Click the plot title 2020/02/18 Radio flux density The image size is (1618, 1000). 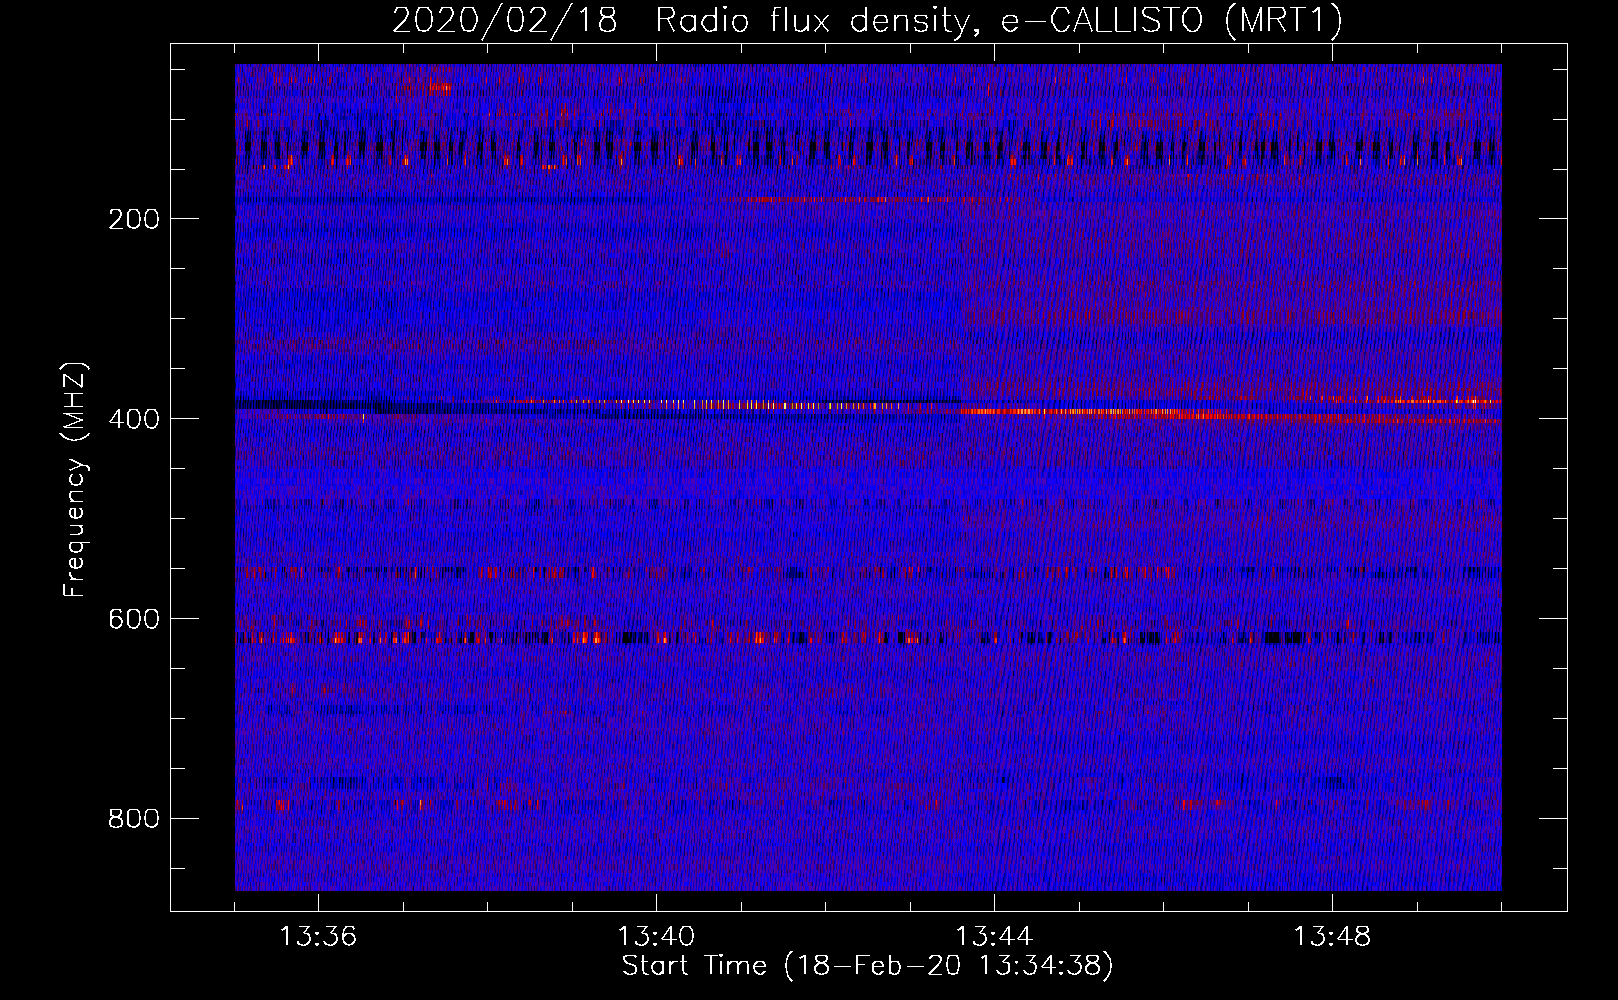coord(867,21)
